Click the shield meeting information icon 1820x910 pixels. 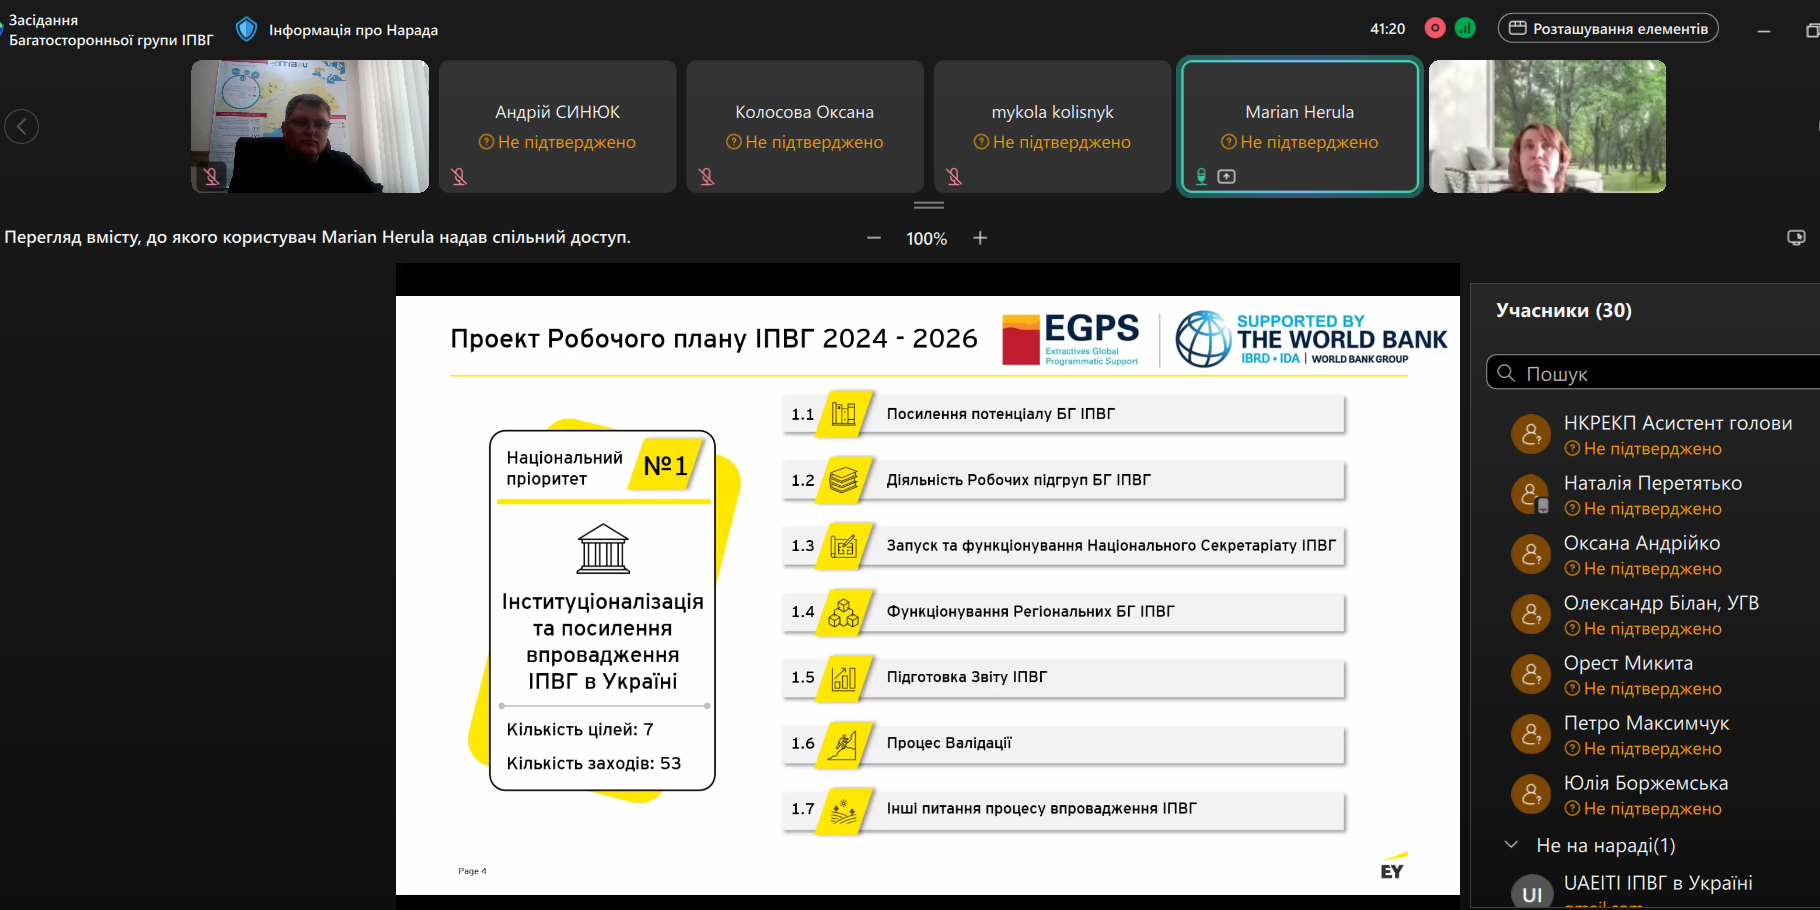pyautogui.click(x=246, y=29)
